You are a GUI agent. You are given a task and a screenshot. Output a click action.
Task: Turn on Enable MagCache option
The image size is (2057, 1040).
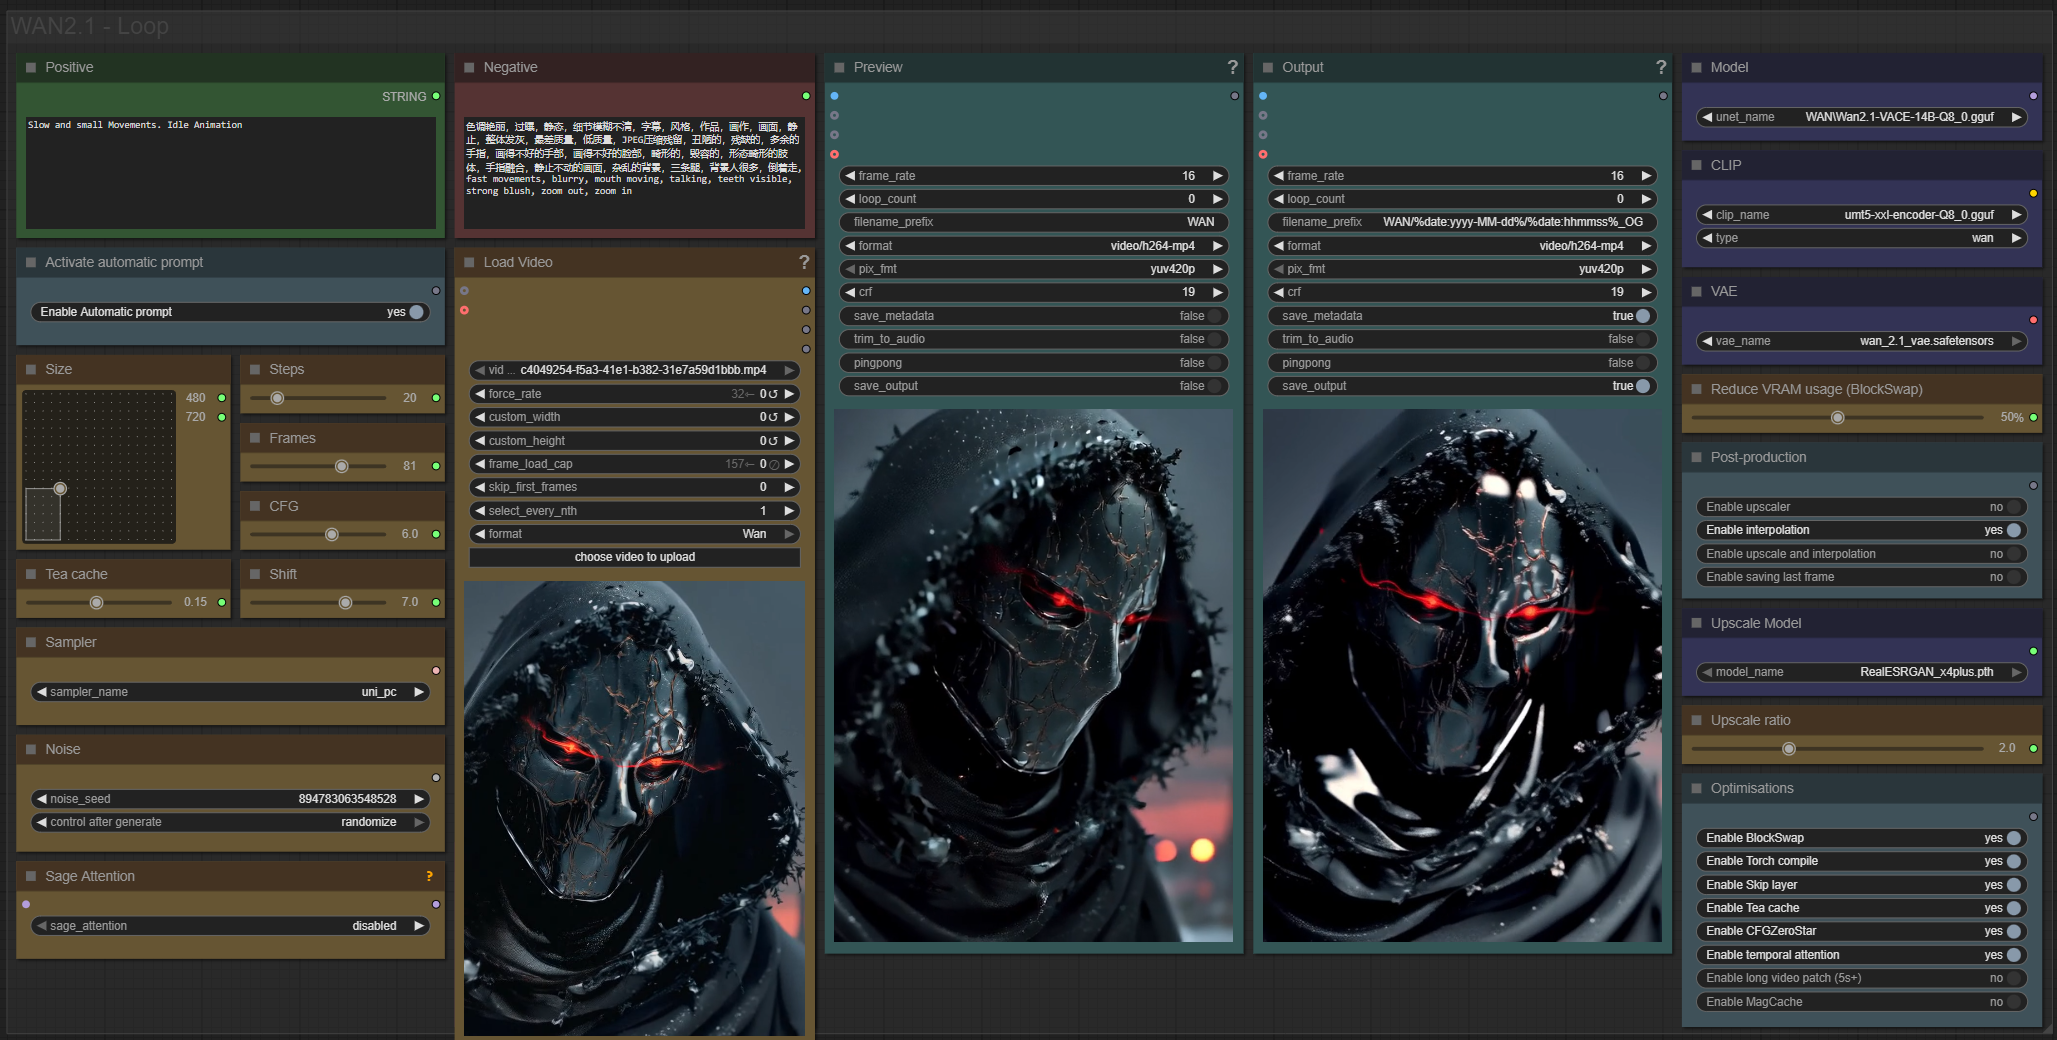click(x=2013, y=1002)
